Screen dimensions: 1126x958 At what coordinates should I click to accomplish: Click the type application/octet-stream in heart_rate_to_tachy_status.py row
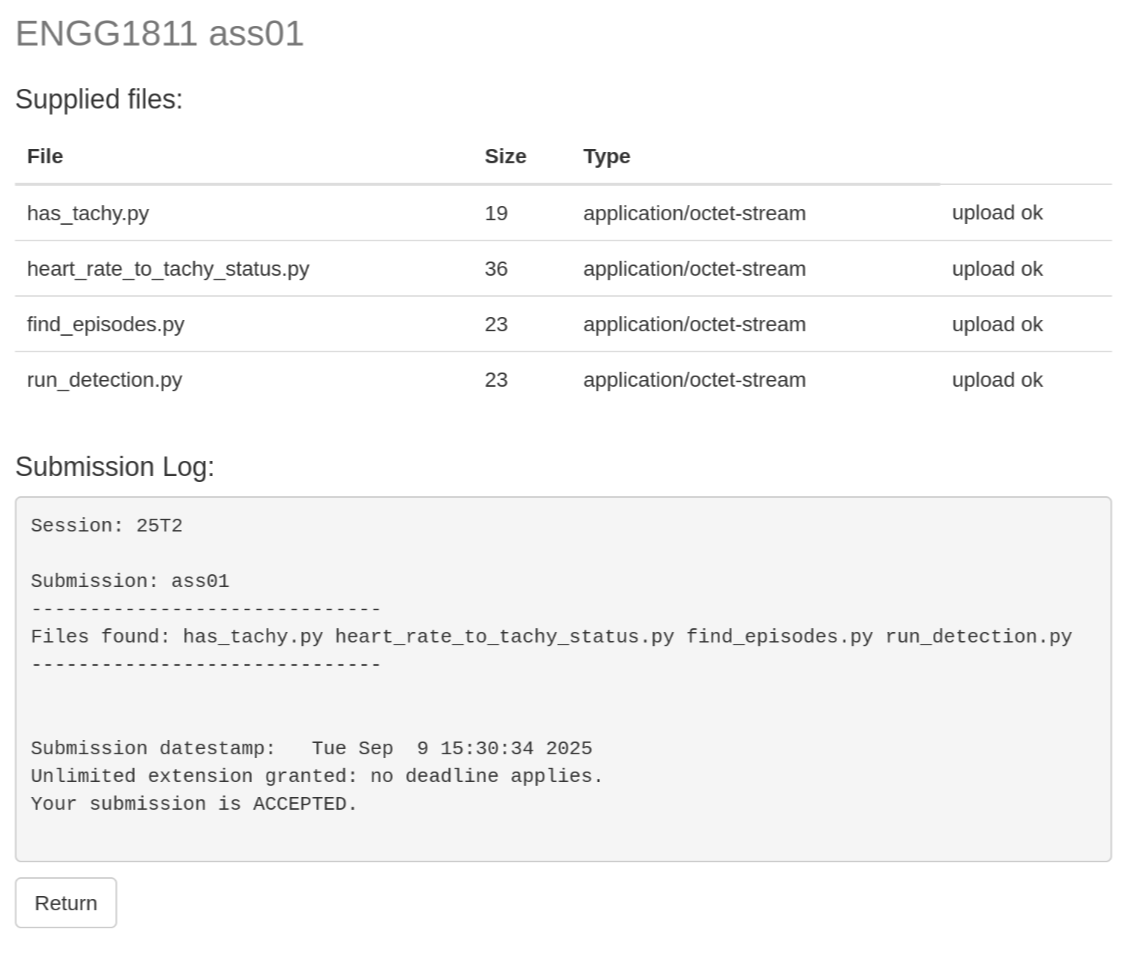point(694,269)
